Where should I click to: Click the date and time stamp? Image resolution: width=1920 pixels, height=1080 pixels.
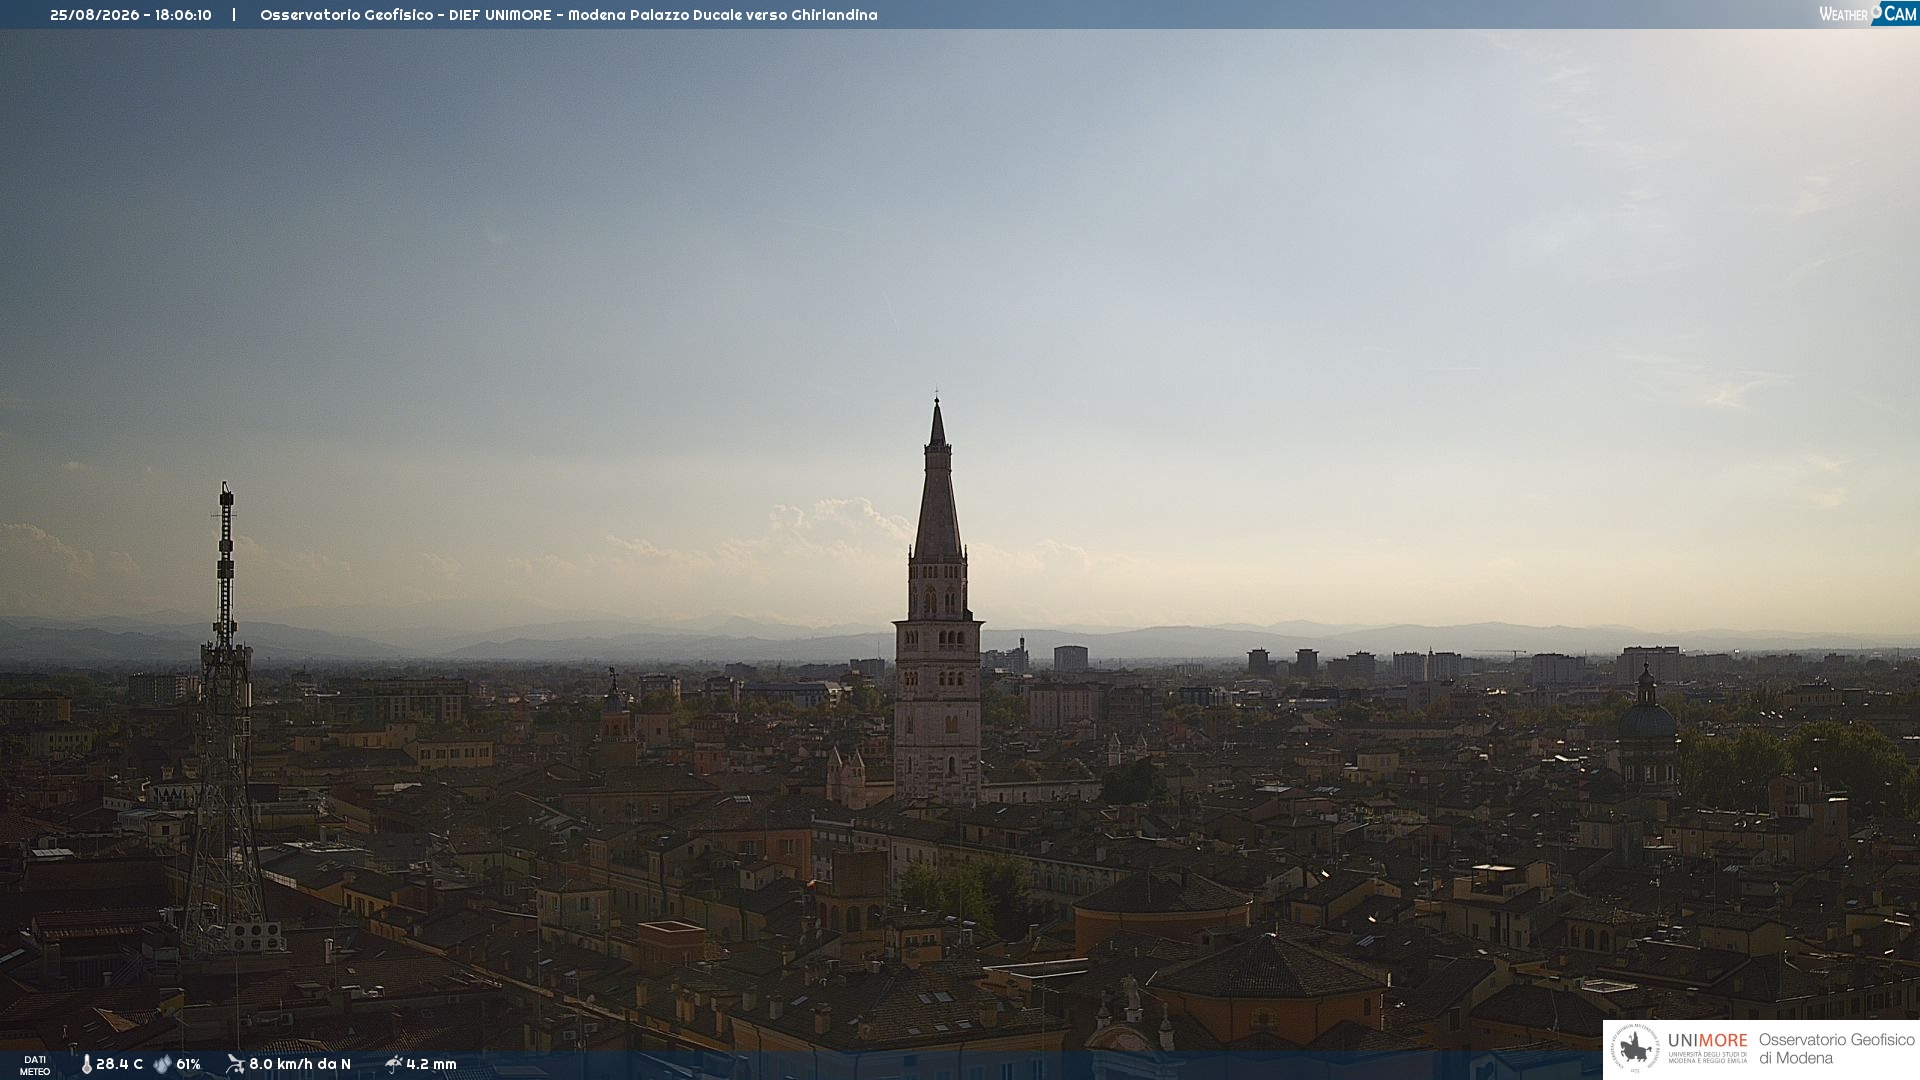tap(131, 15)
